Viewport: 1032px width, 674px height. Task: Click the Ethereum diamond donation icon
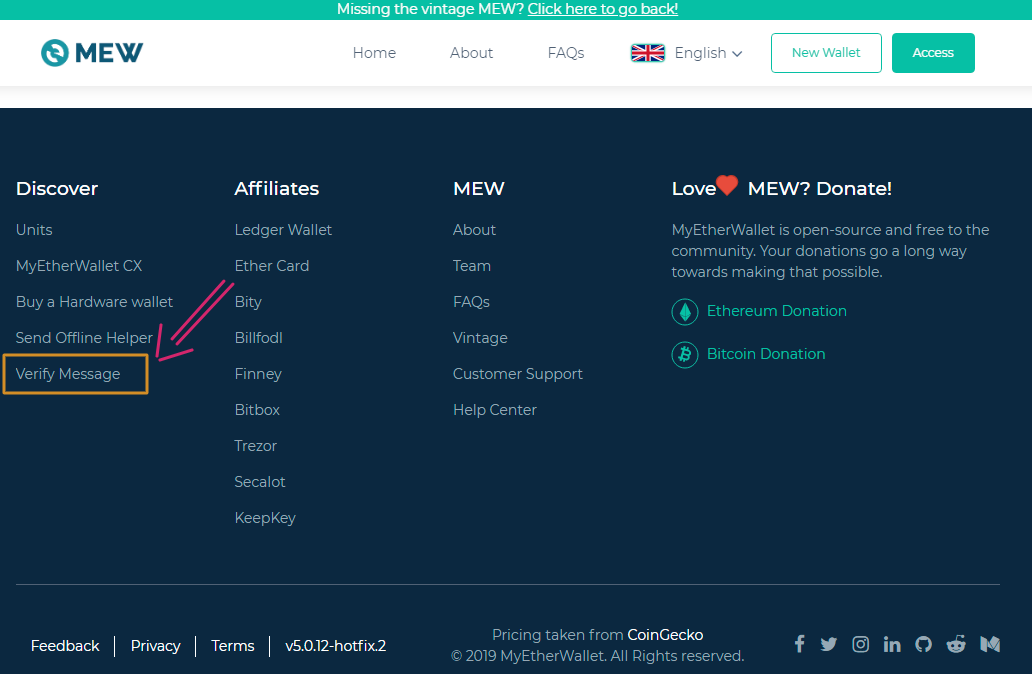684,311
